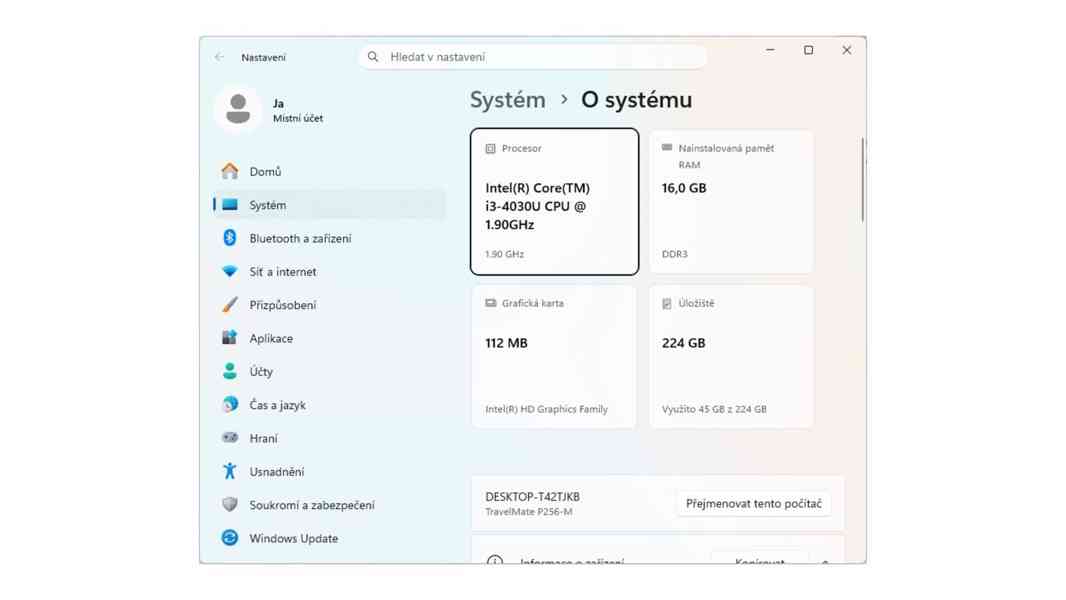Open Usnadnění settings
Screen dimensions: 1066x600
click(329, 471)
